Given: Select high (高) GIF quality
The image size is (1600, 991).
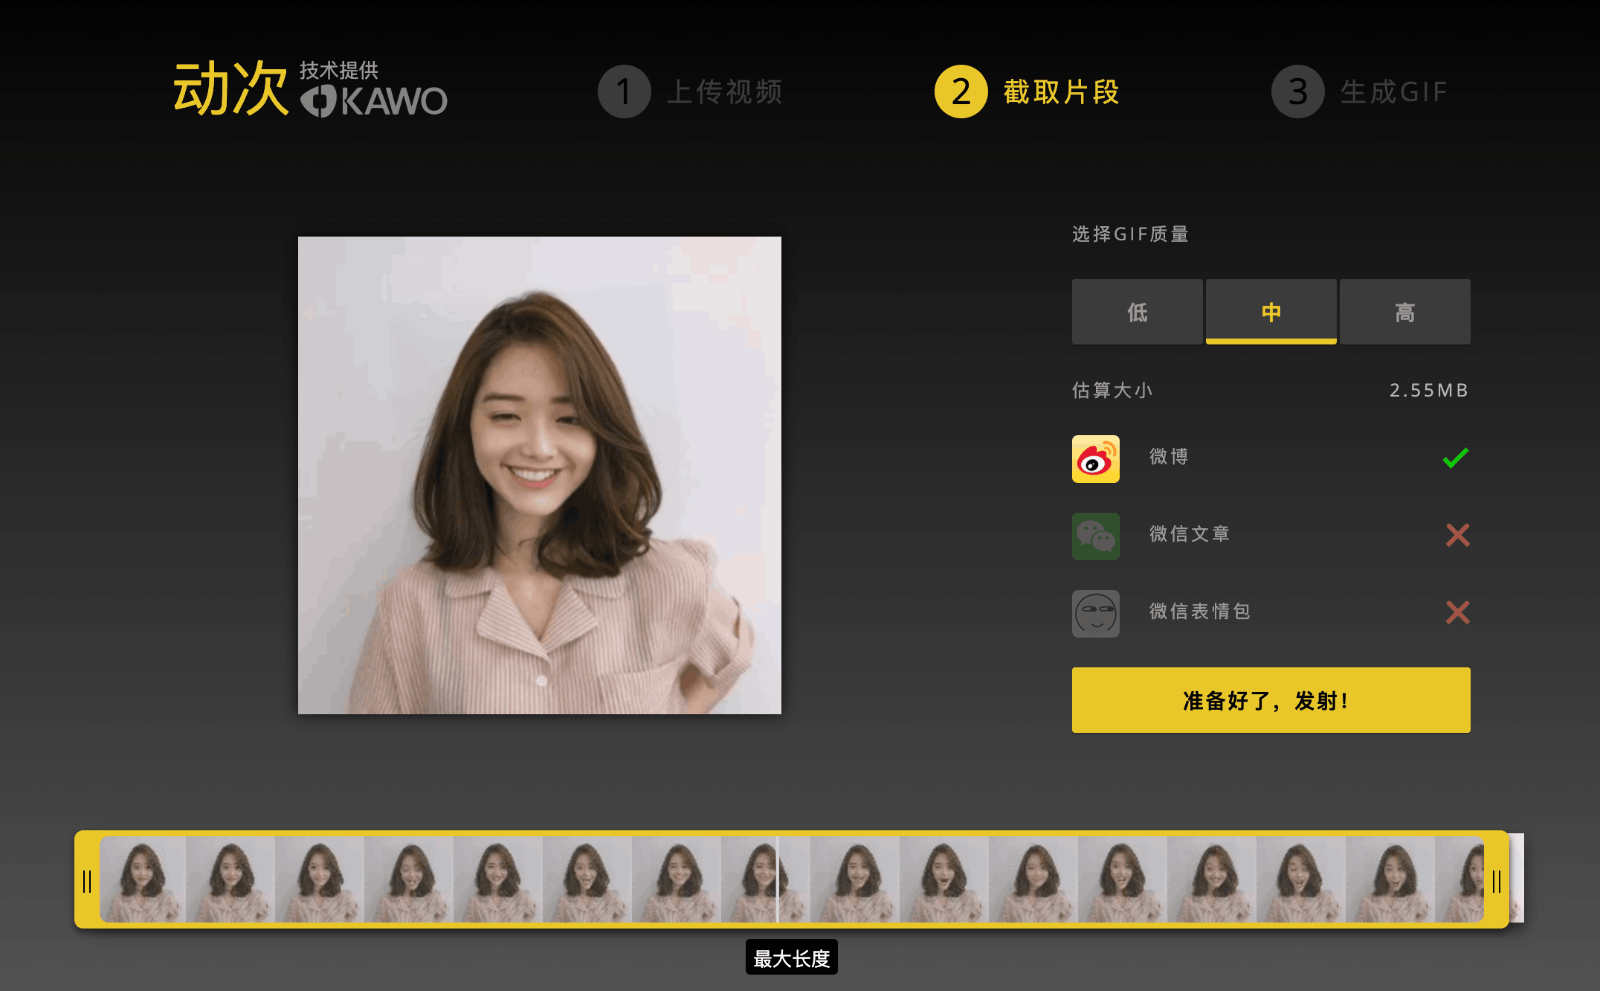Looking at the screenshot, I should [x=1405, y=312].
